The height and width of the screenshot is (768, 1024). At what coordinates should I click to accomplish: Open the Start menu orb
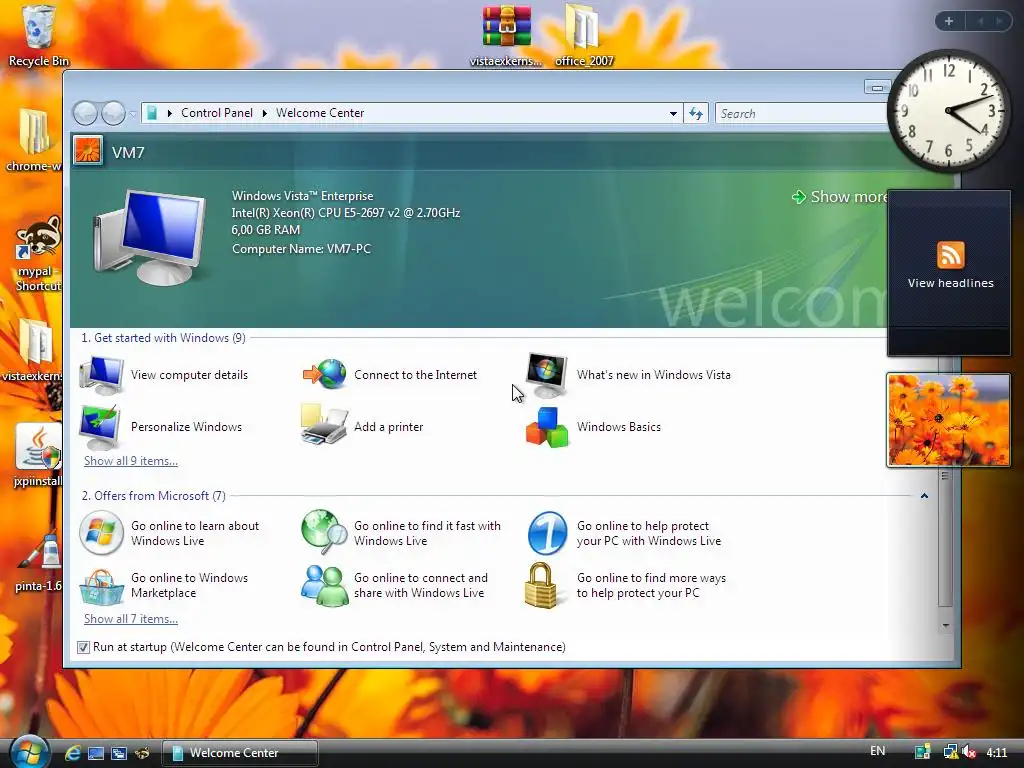(29, 752)
